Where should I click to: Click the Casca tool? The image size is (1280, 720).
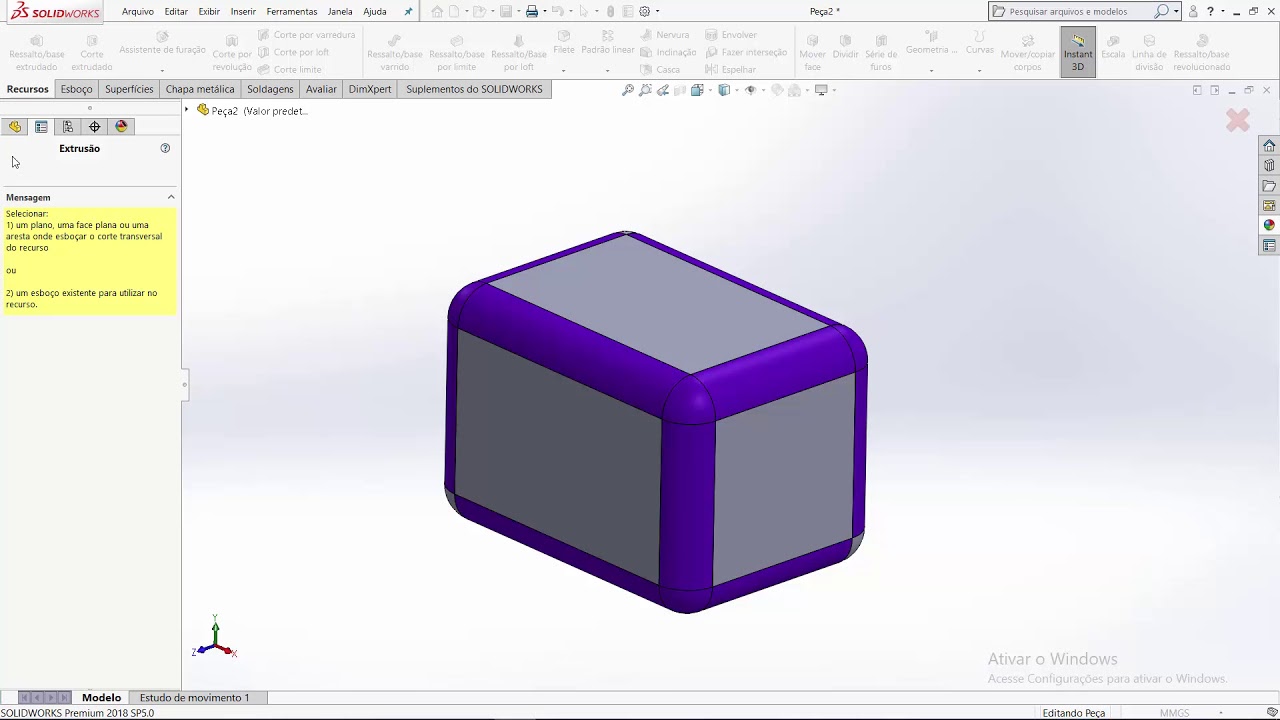coord(660,70)
